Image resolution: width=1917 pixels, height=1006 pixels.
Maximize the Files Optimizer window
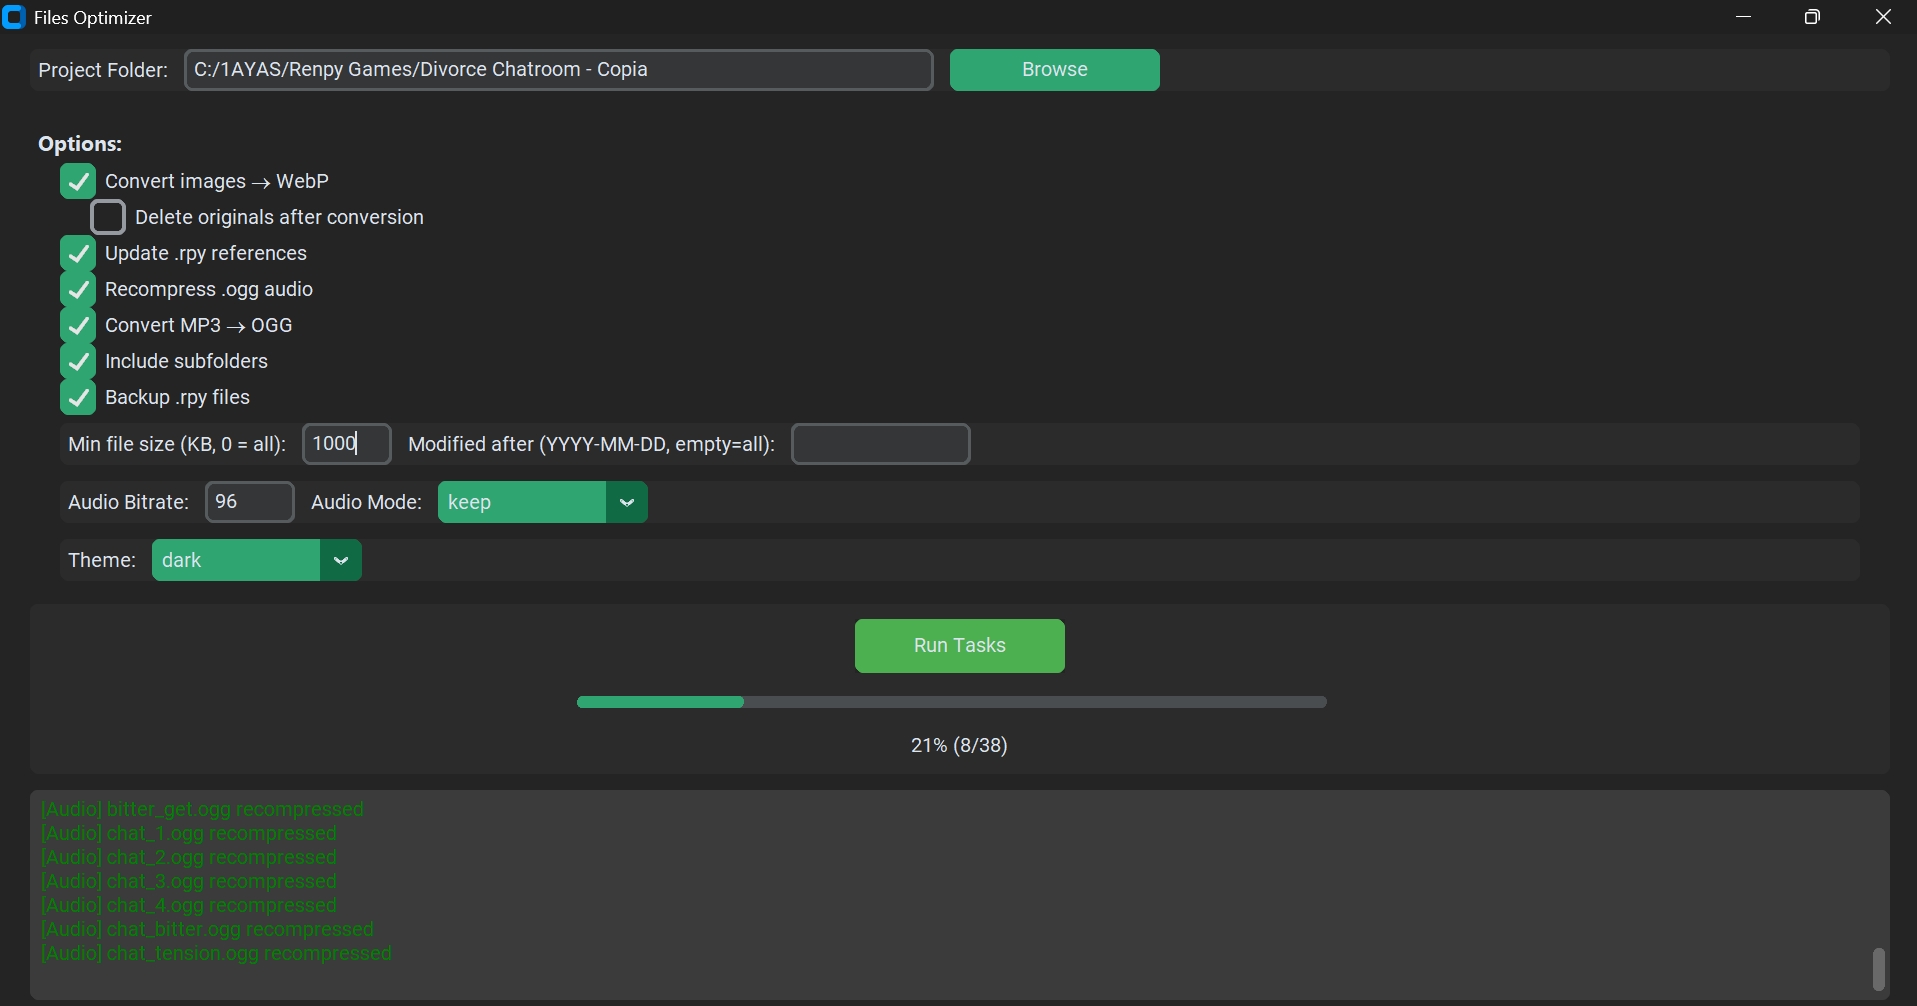1813,18
